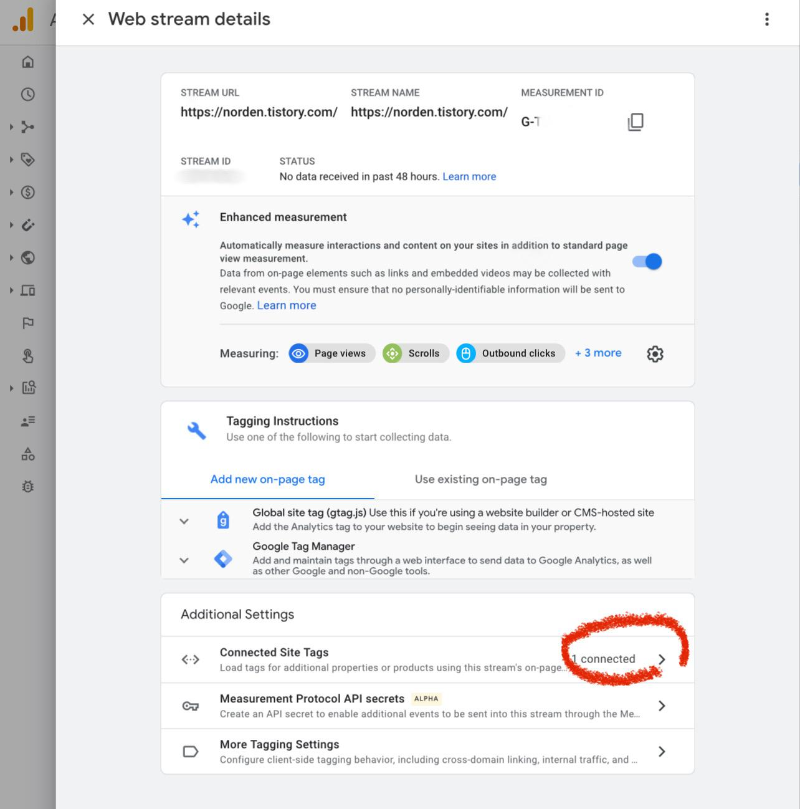The image size is (800, 809).
Task: Open Realtime clock icon in sidebar
Action: (28, 94)
